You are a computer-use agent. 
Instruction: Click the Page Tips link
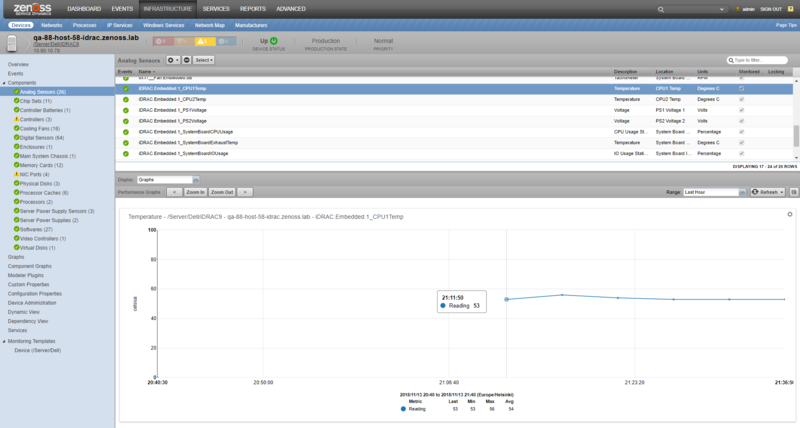click(786, 25)
